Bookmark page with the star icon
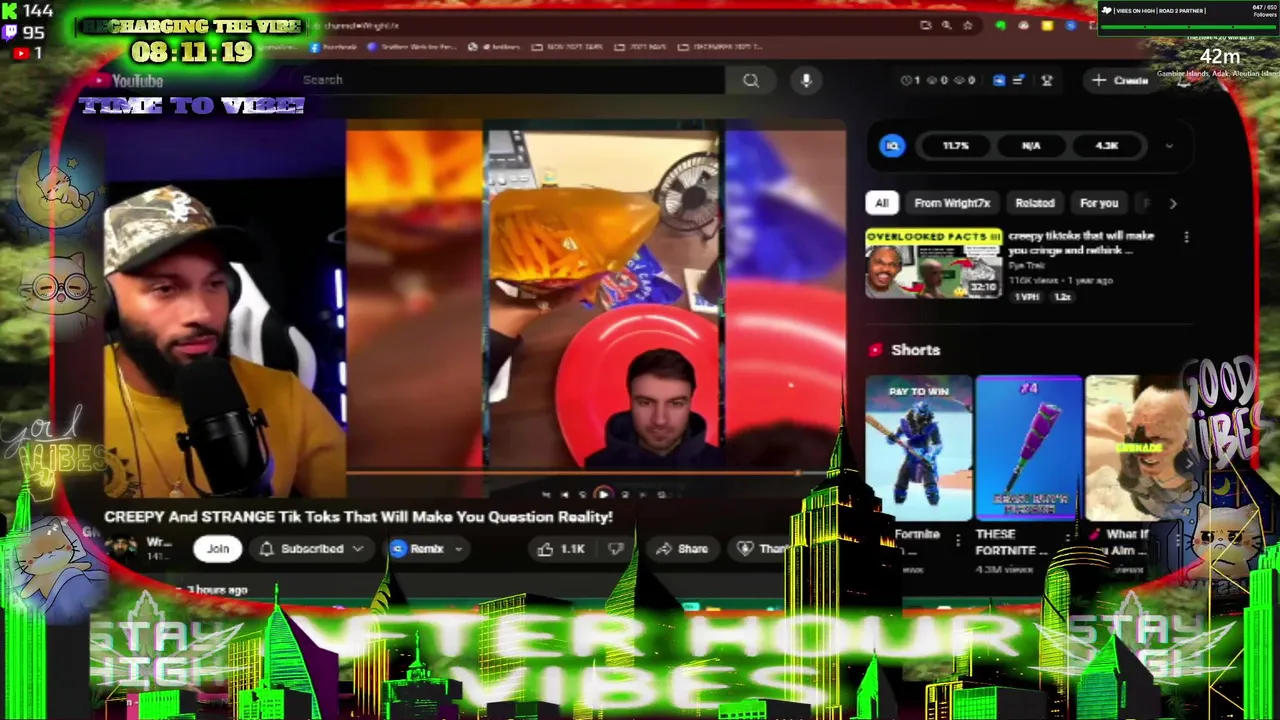1280x720 pixels. point(968,25)
